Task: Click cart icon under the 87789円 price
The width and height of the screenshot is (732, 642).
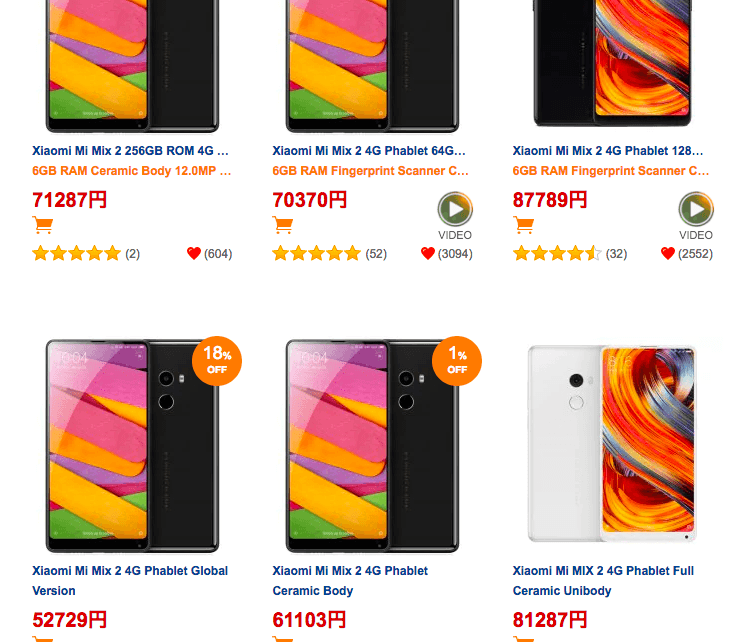Action: pyautogui.click(x=523, y=225)
